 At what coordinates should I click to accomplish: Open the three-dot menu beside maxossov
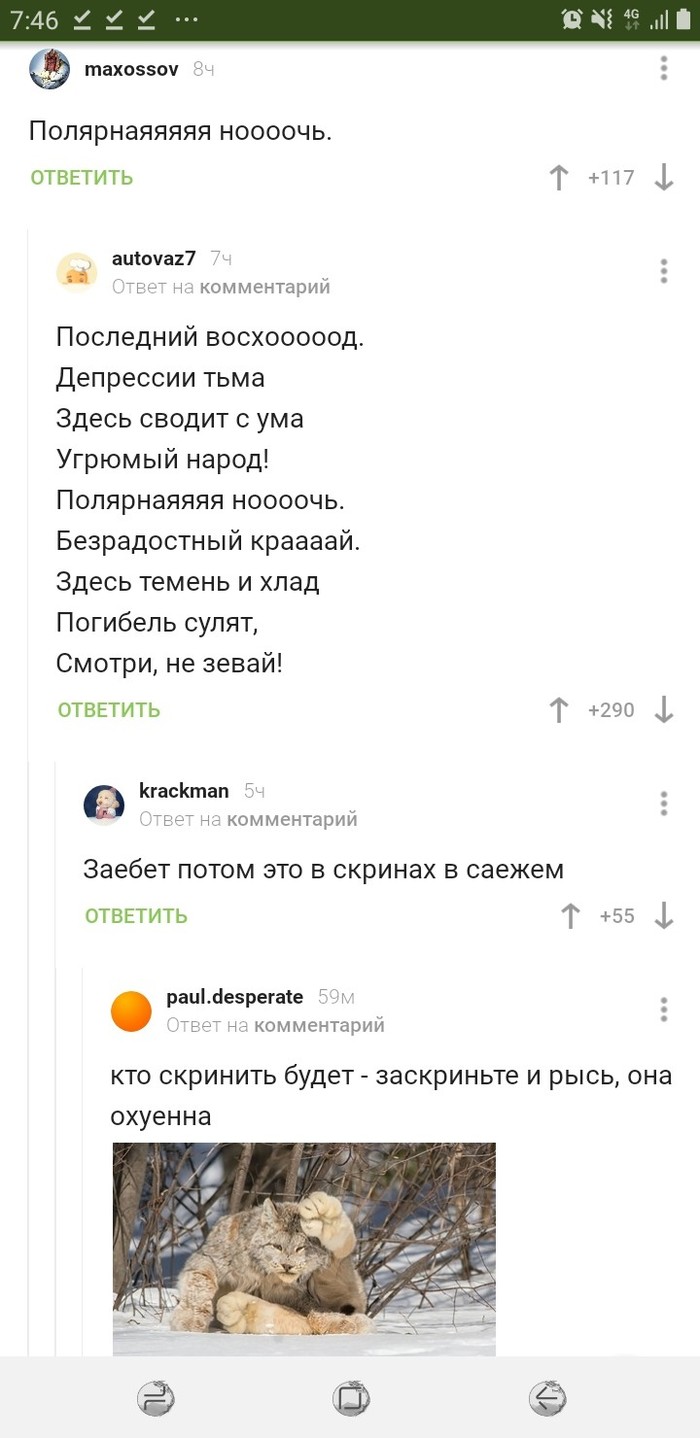662,69
